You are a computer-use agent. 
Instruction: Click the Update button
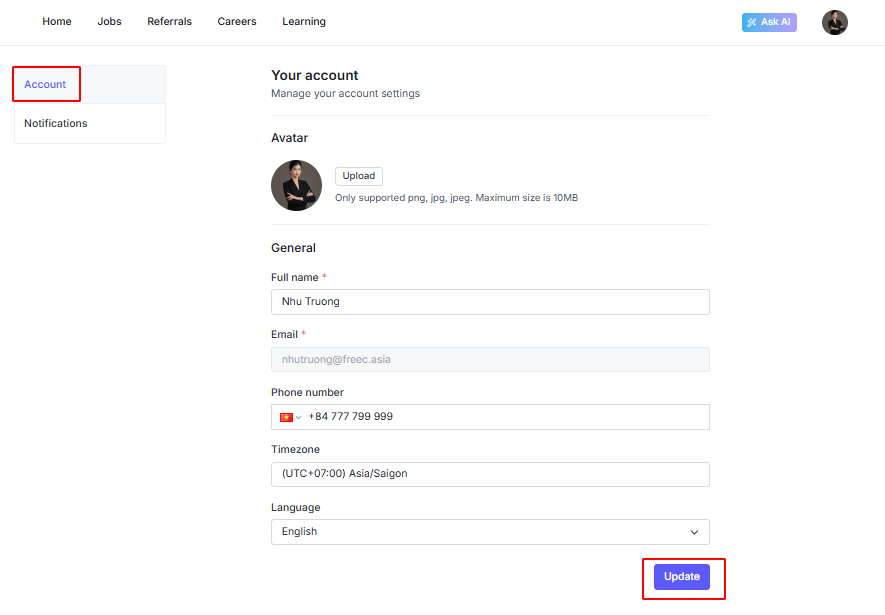(x=681, y=577)
